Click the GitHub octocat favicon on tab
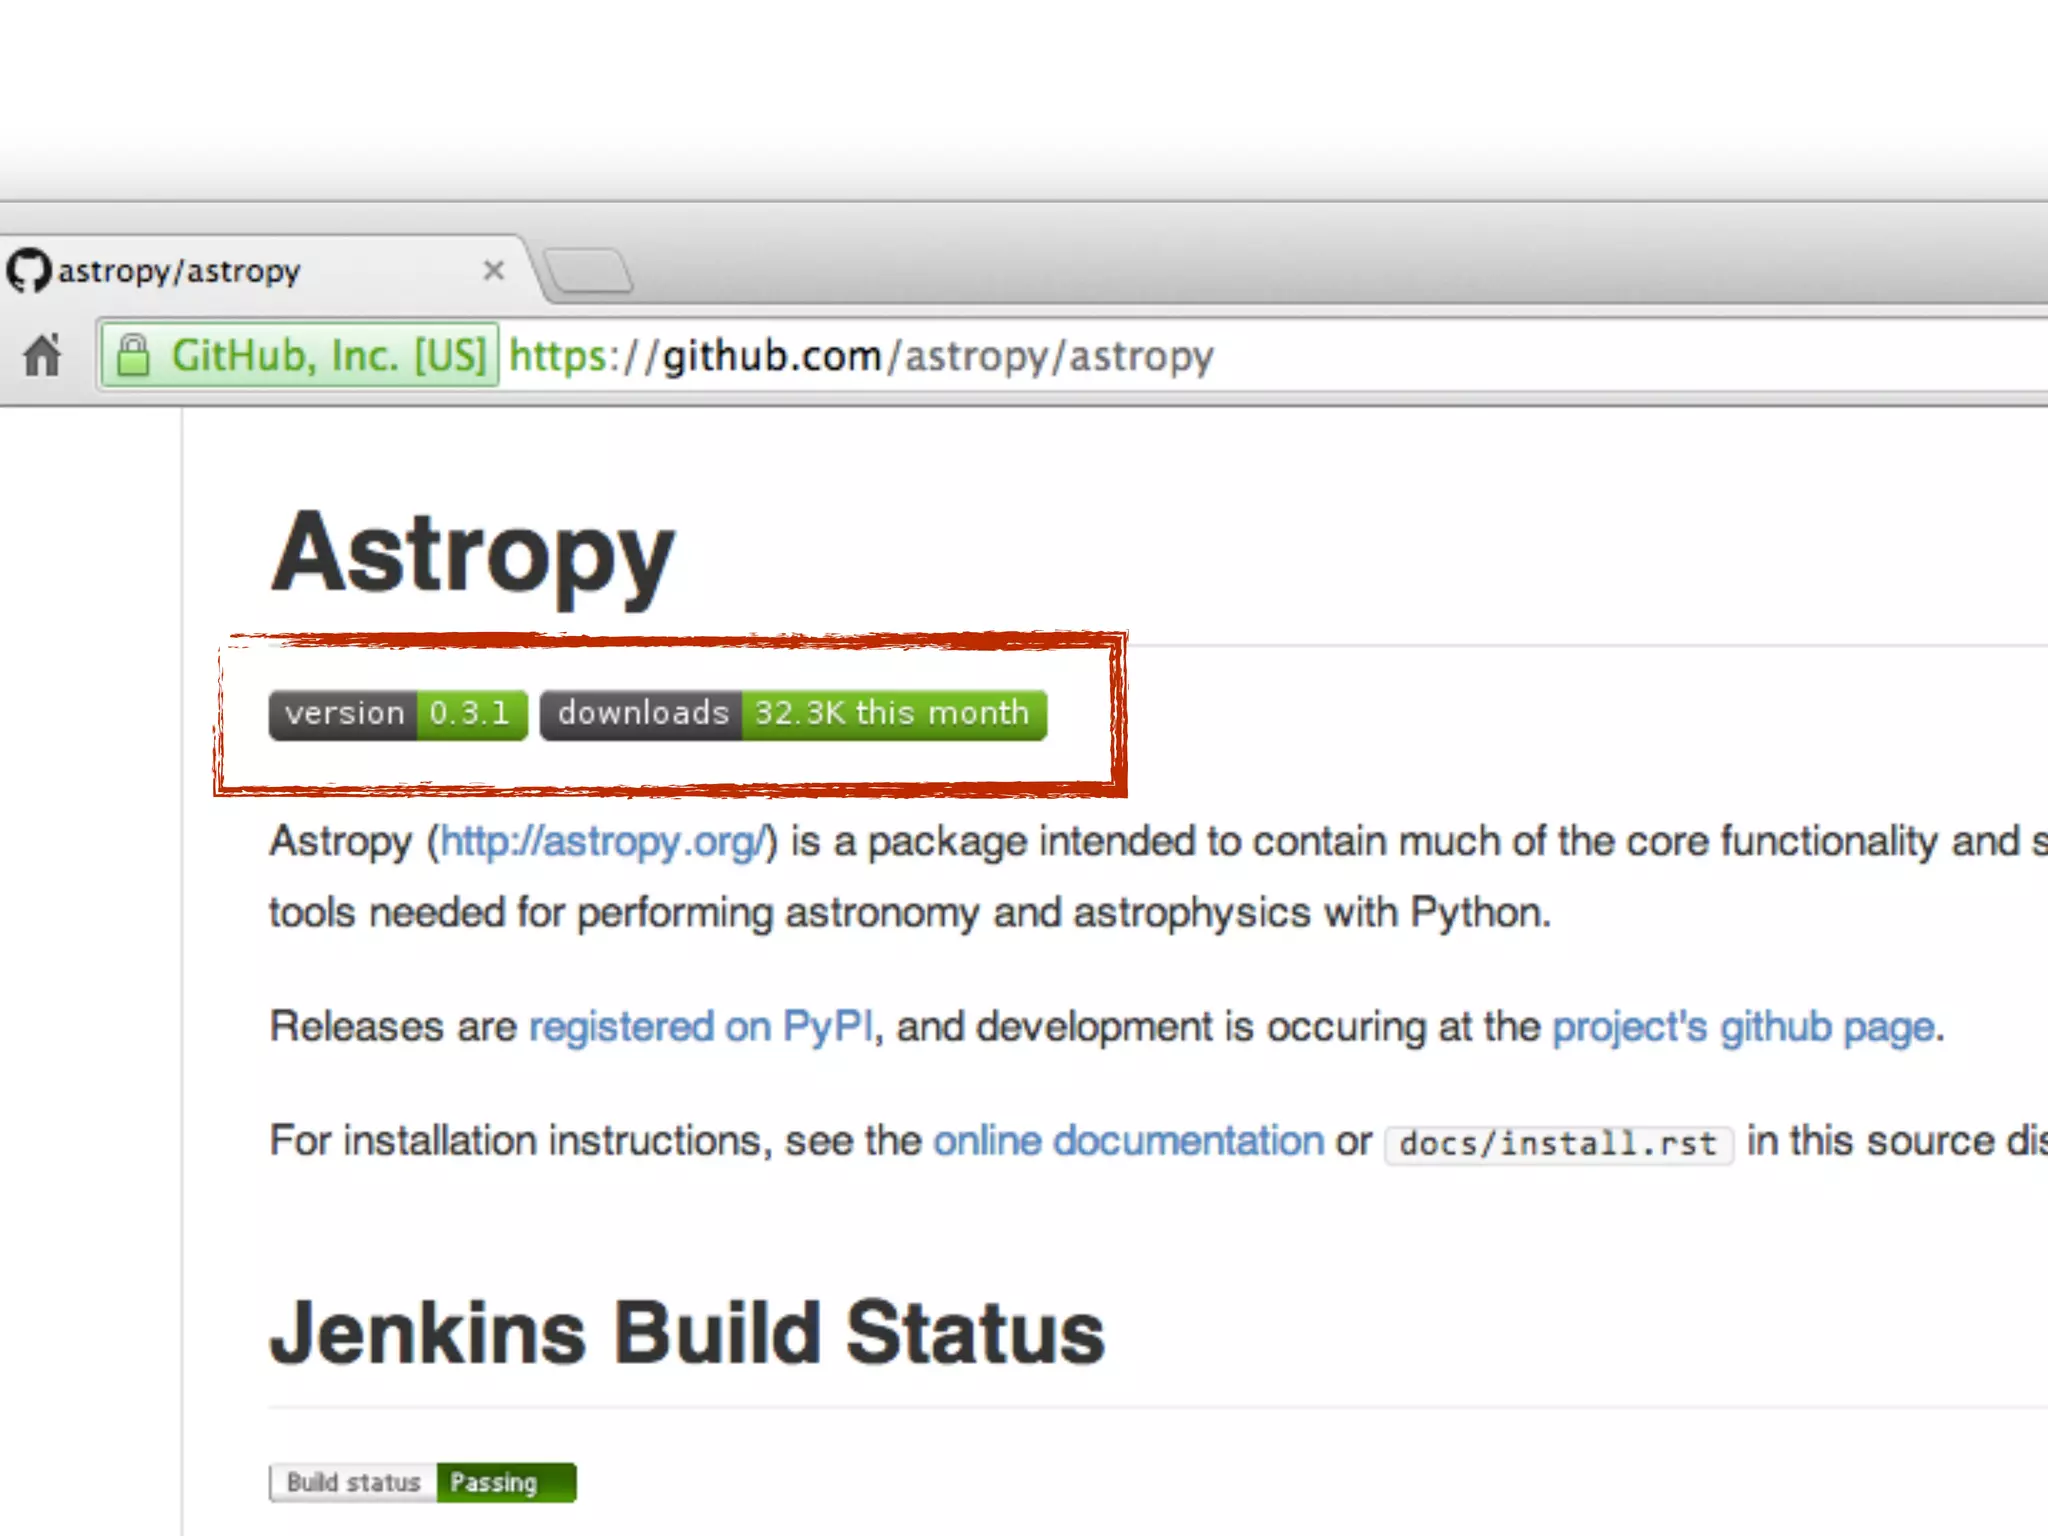Image resolution: width=2048 pixels, height=1536 pixels. [x=28, y=271]
